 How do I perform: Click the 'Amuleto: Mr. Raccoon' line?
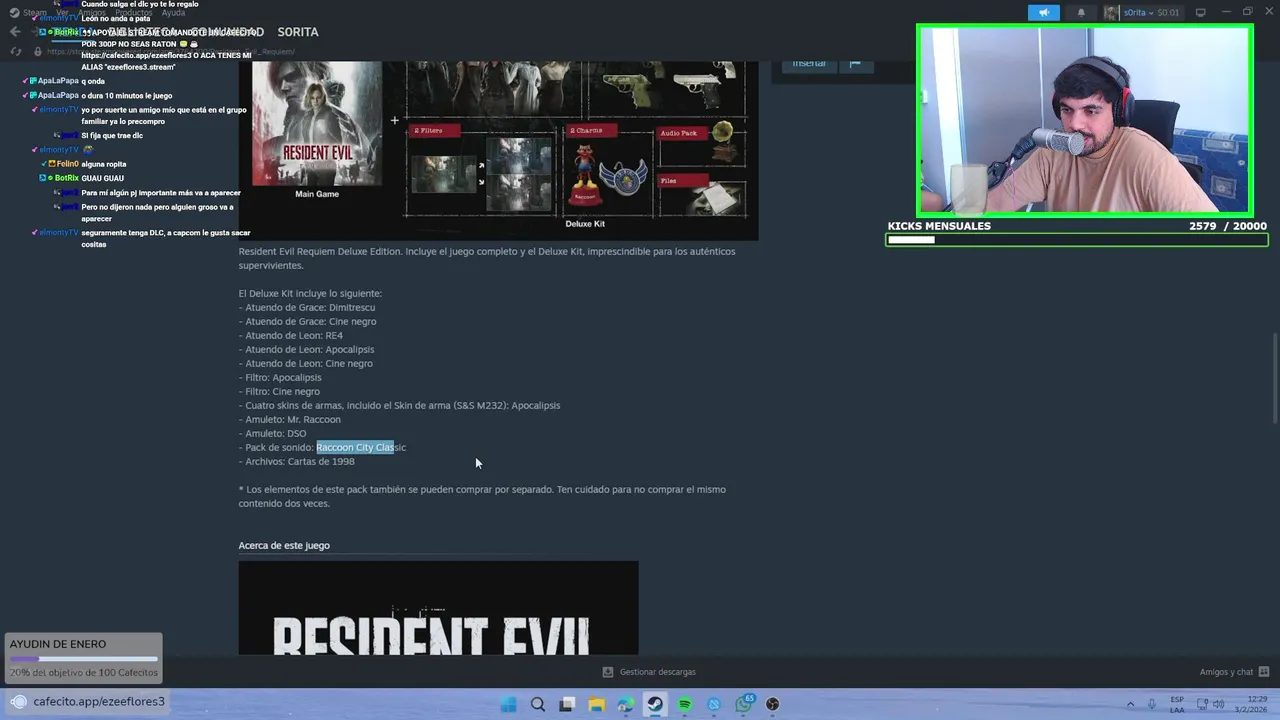[x=290, y=419]
